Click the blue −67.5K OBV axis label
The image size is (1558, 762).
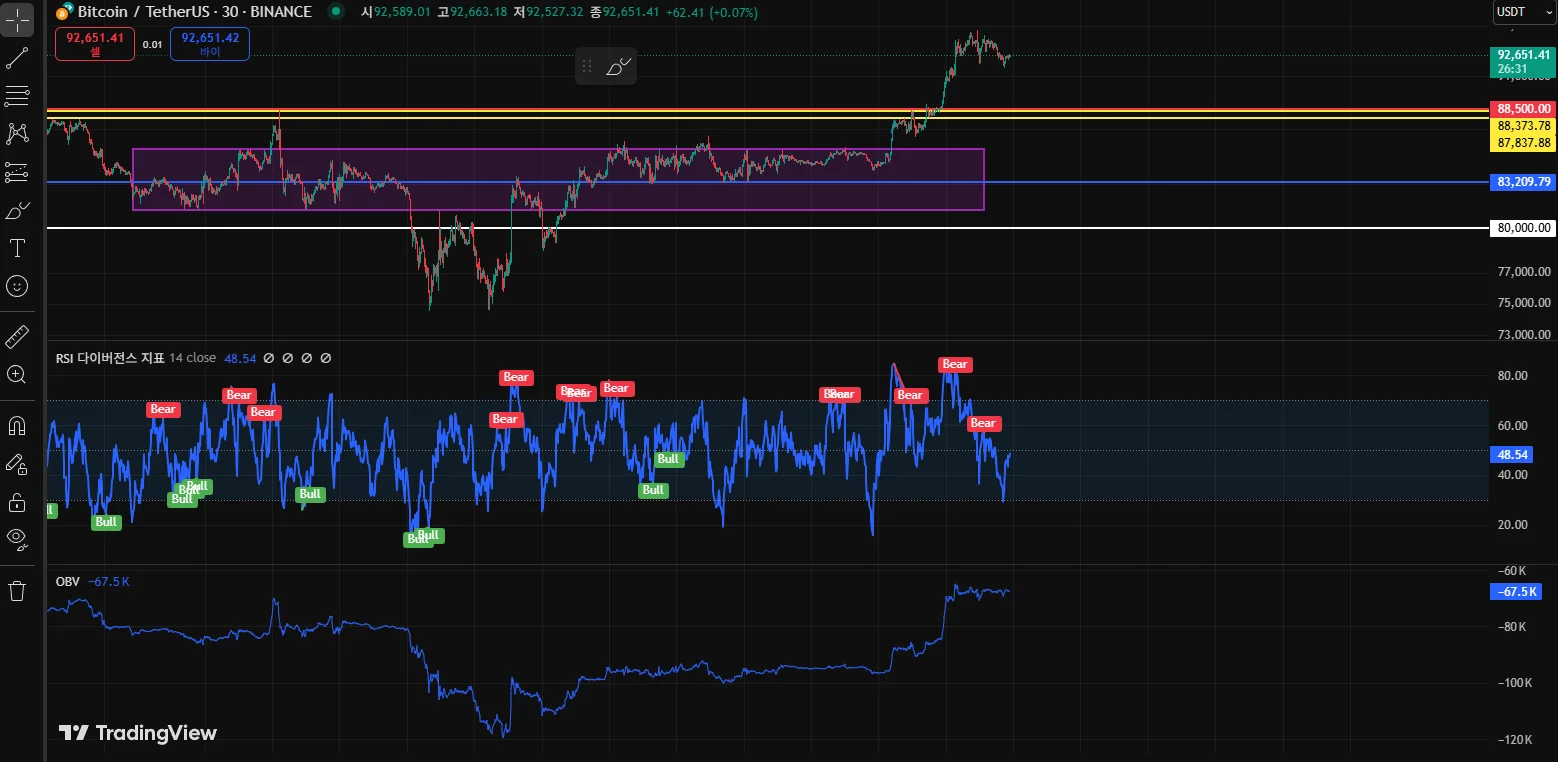1516,592
